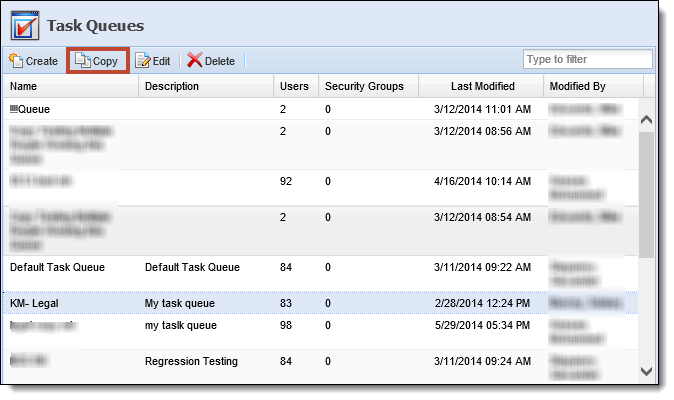Click the Copy toolbar button
674x400 pixels.
[x=98, y=61]
